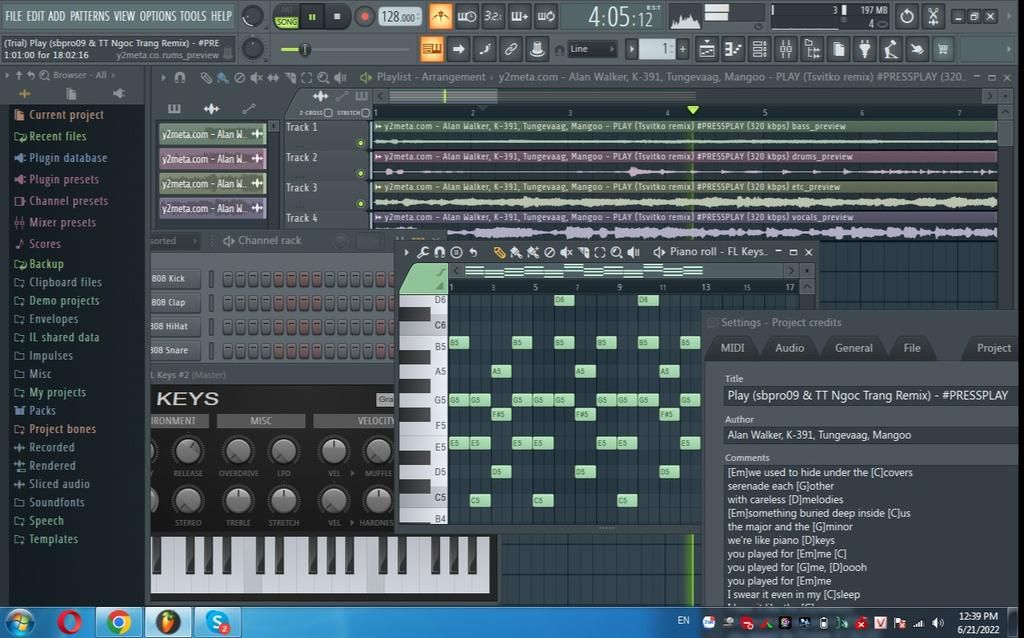The image size is (1024, 638).
Task: Click the add pattern plus button
Action: pos(683,49)
